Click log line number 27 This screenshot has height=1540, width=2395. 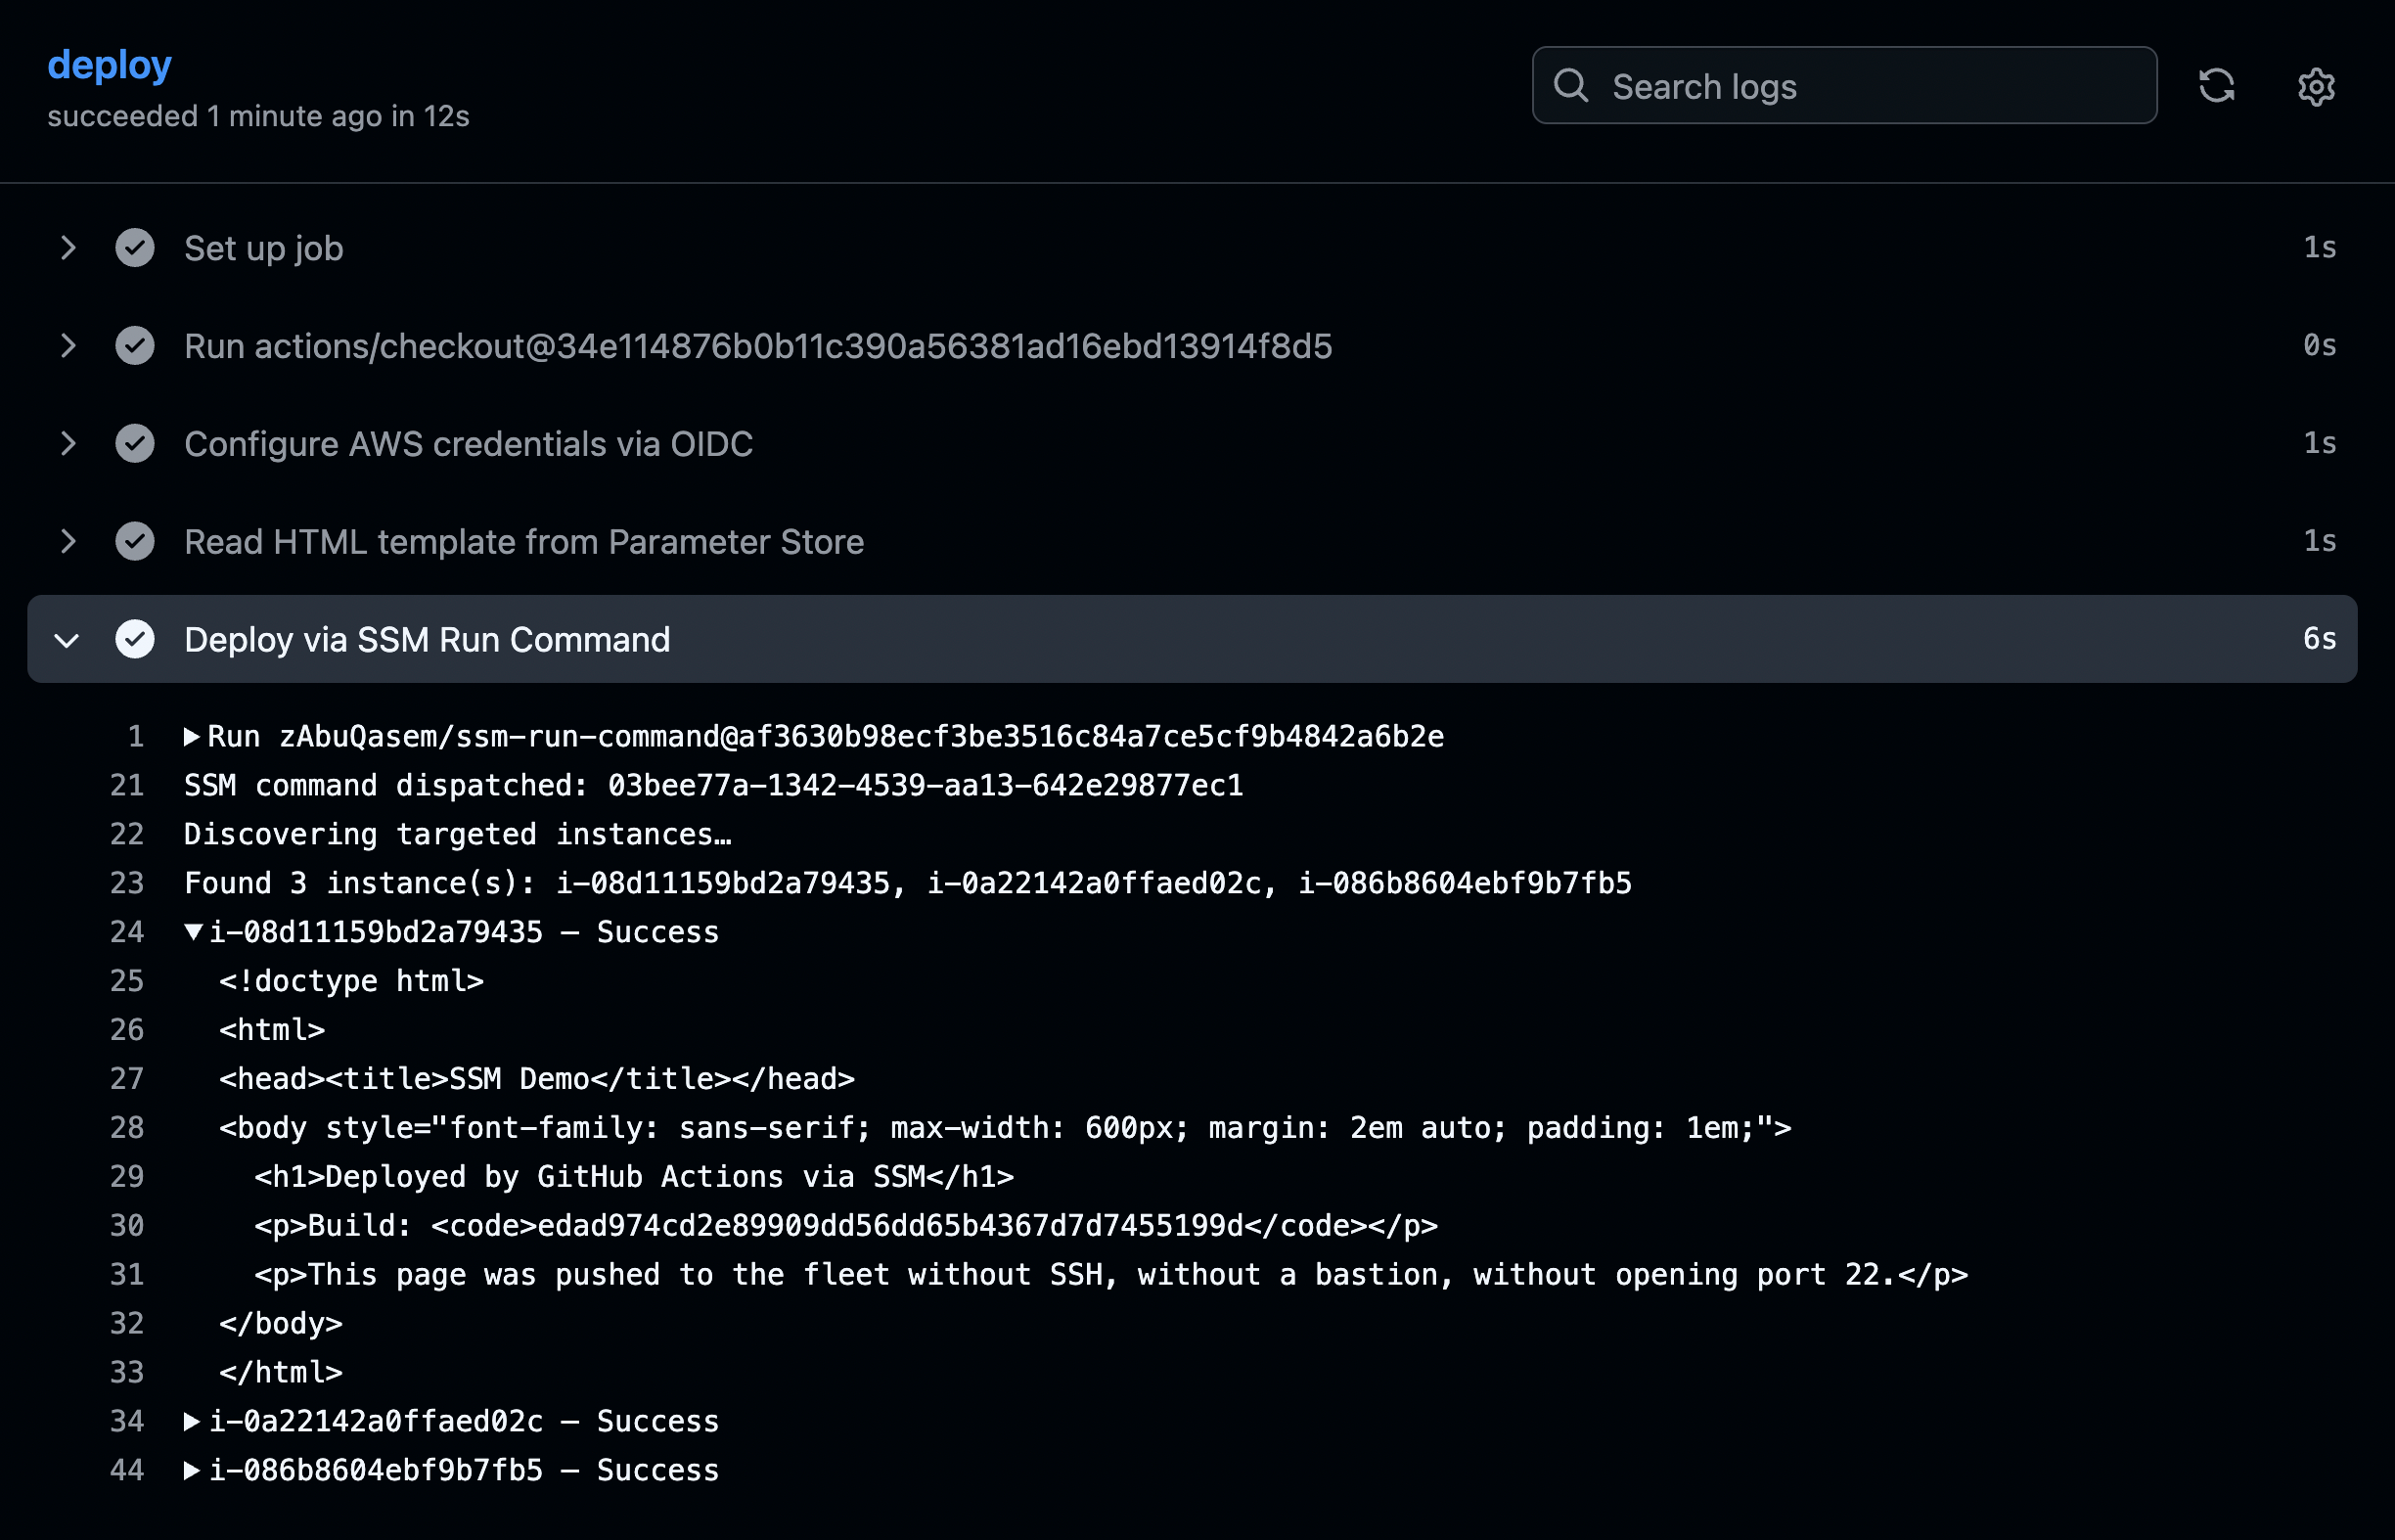(127, 1080)
